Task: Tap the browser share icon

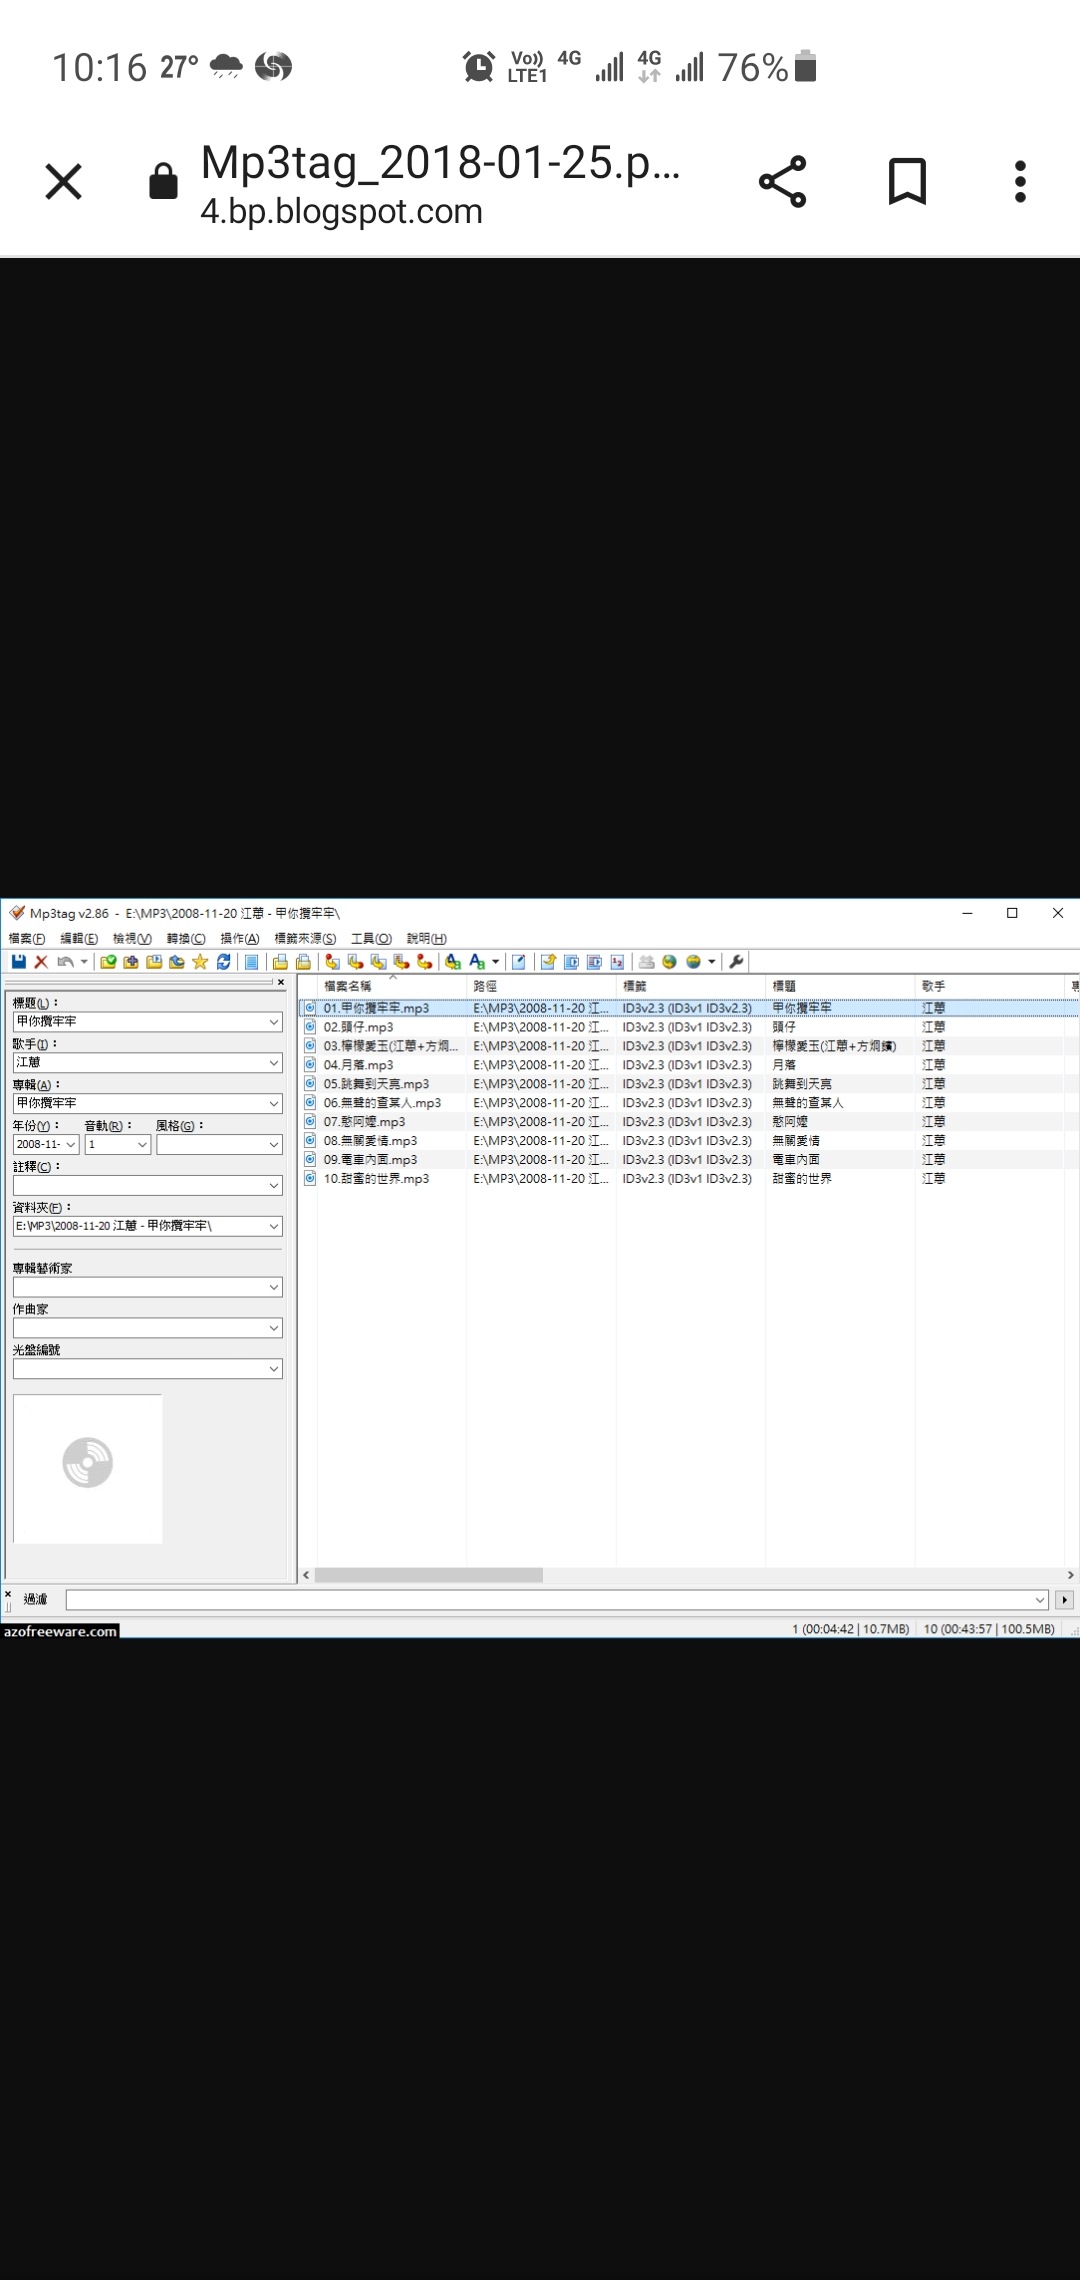Action: pos(782,181)
